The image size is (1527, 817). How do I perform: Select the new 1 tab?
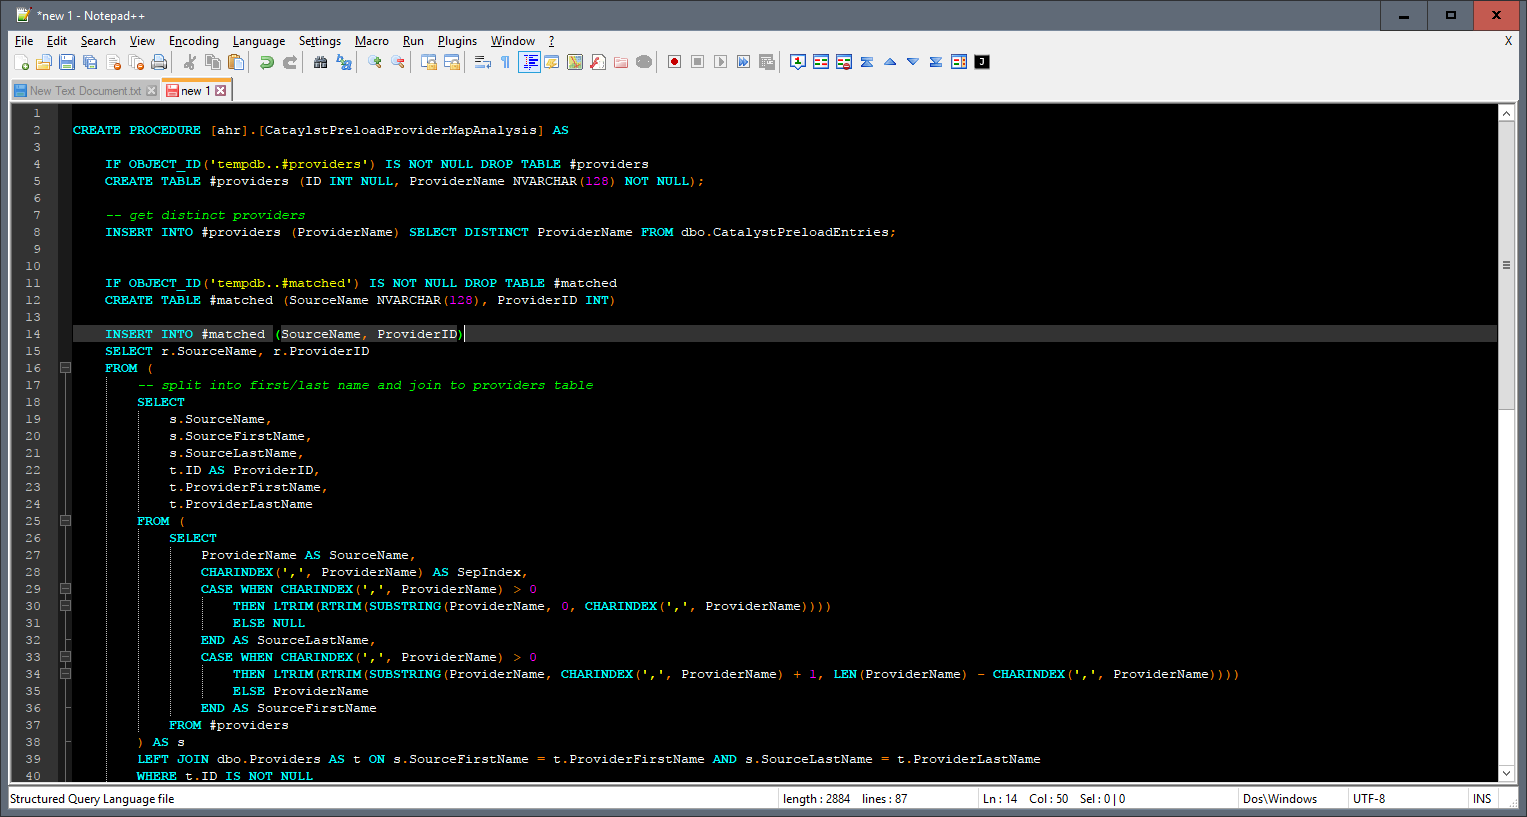[195, 91]
